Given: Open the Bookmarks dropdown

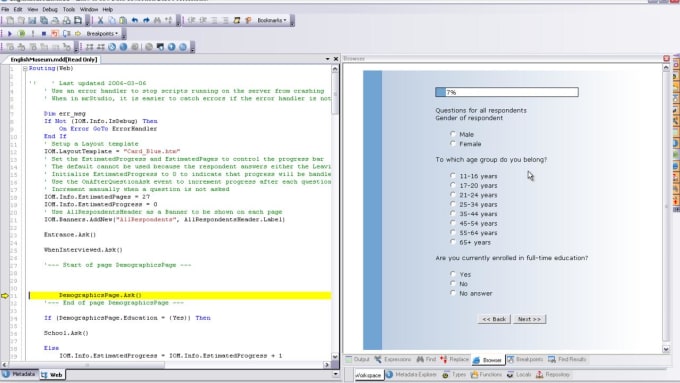Looking at the screenshot, I should [x=271, y=20].
